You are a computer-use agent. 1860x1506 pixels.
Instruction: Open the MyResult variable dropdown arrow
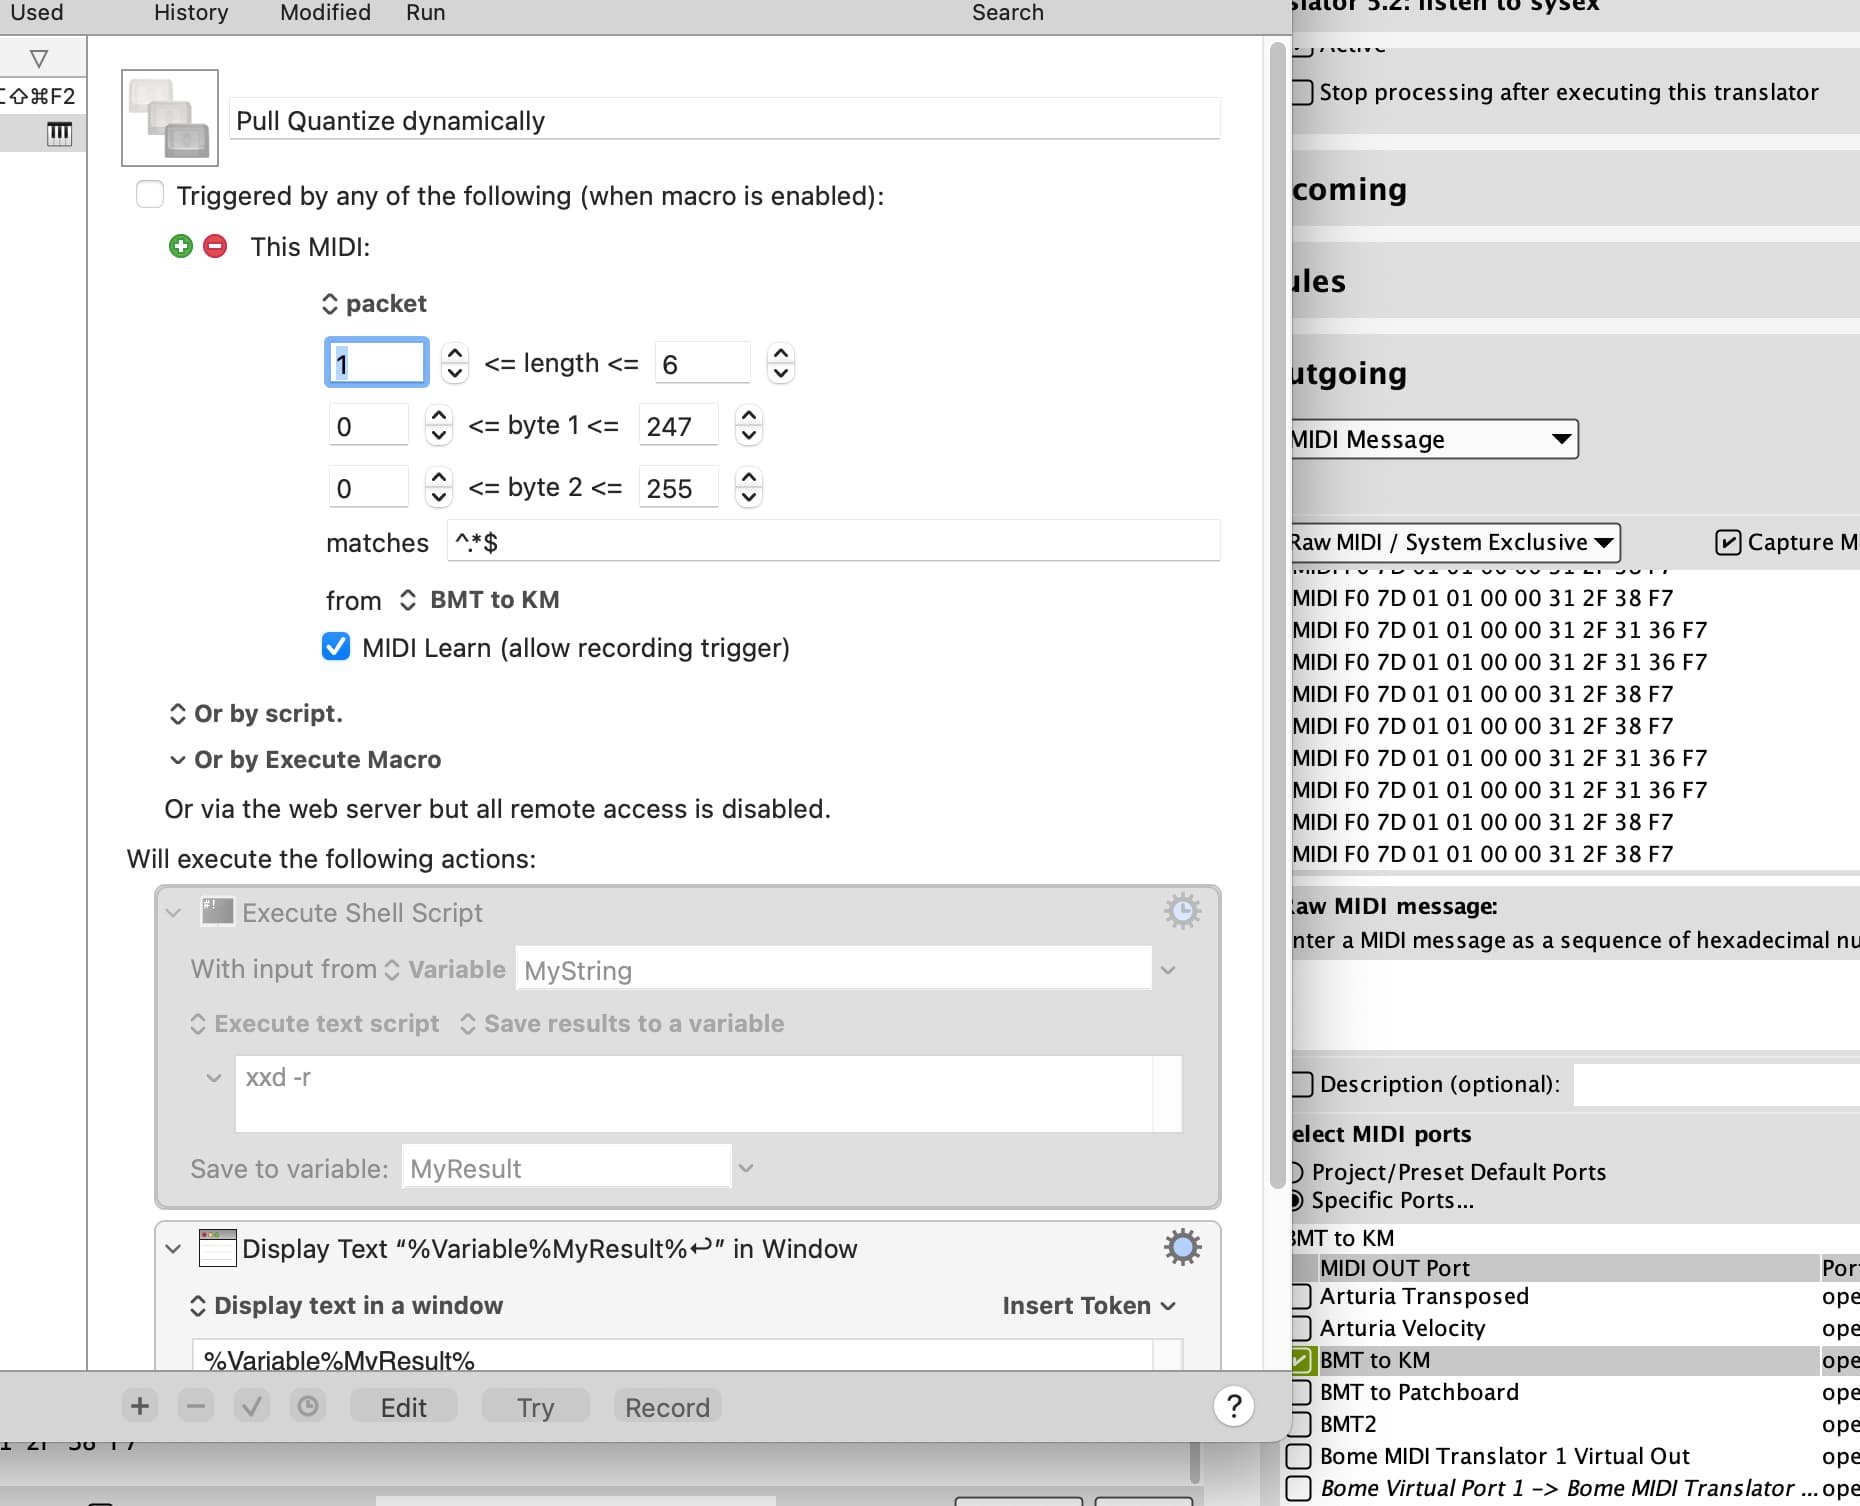pyautogui.click(x=746, y=1167)
